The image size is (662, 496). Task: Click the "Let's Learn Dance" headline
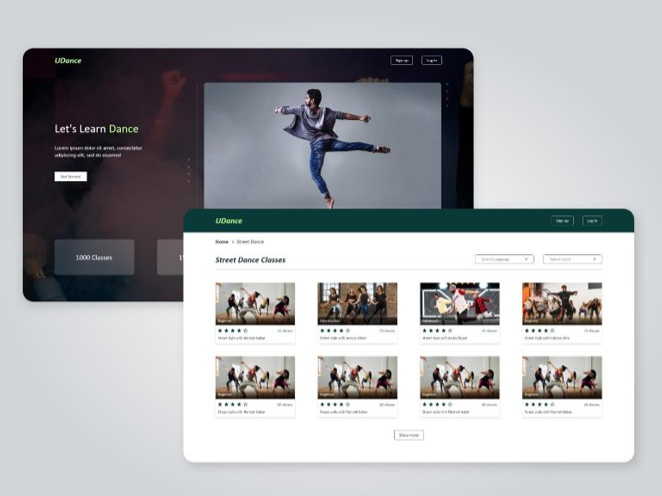point(96,129)
